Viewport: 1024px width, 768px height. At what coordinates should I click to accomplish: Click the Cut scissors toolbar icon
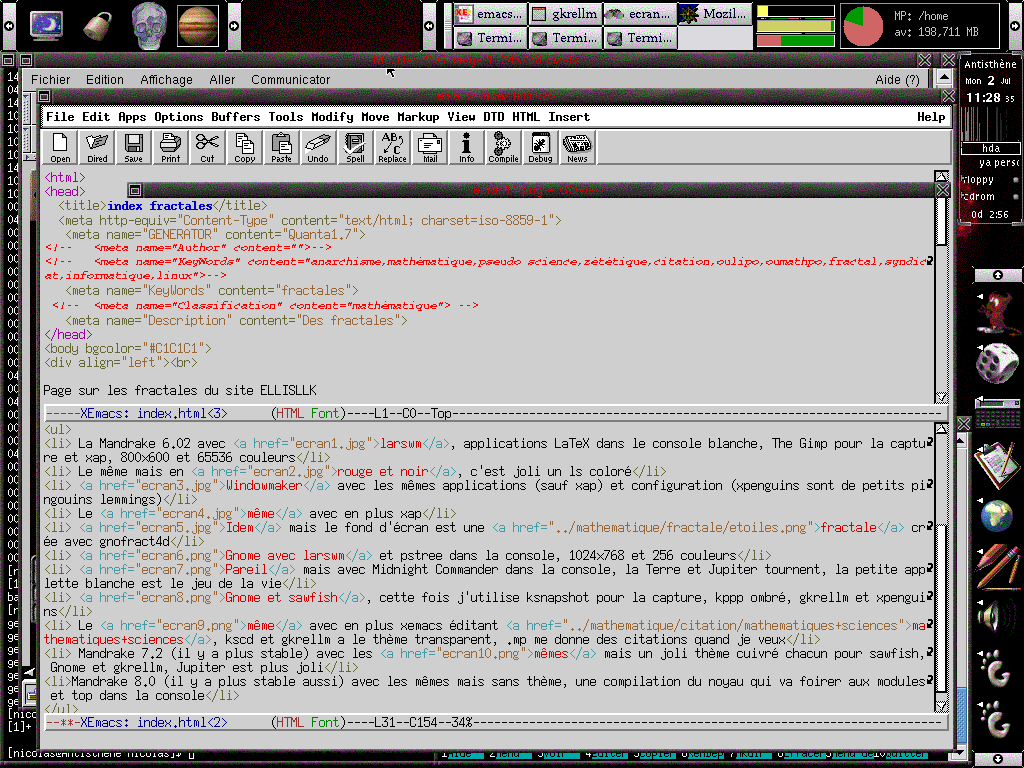[x=207, y=147]
